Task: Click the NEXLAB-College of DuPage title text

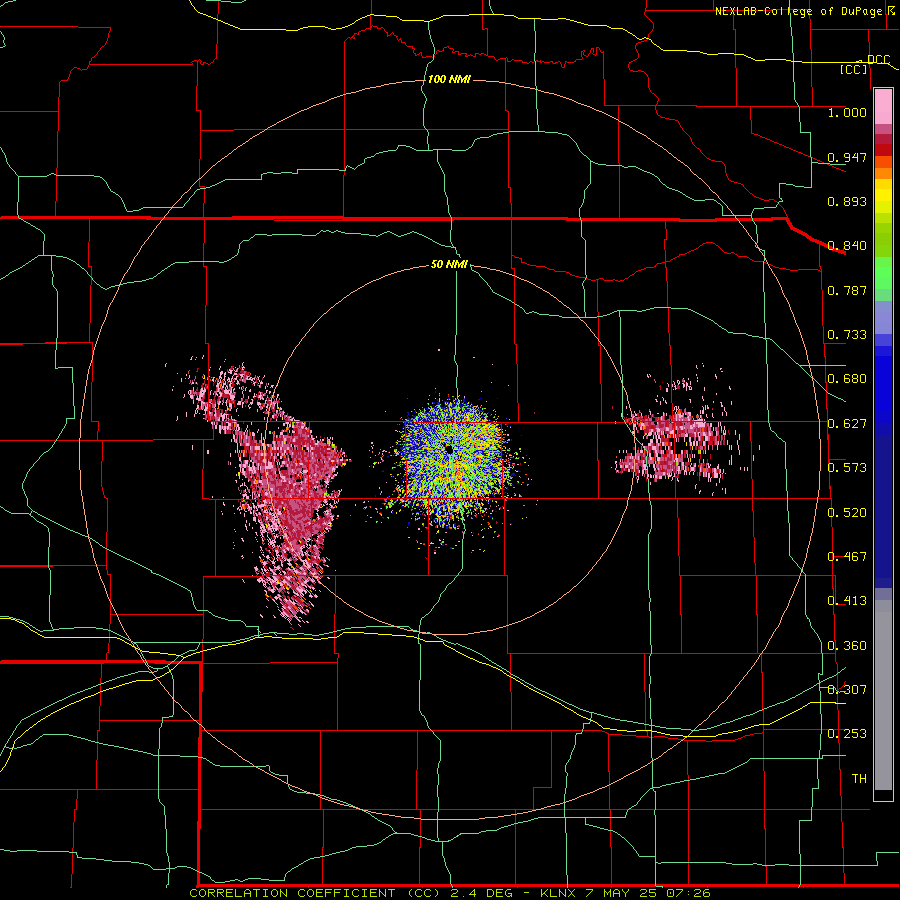Action: [798, 11]
